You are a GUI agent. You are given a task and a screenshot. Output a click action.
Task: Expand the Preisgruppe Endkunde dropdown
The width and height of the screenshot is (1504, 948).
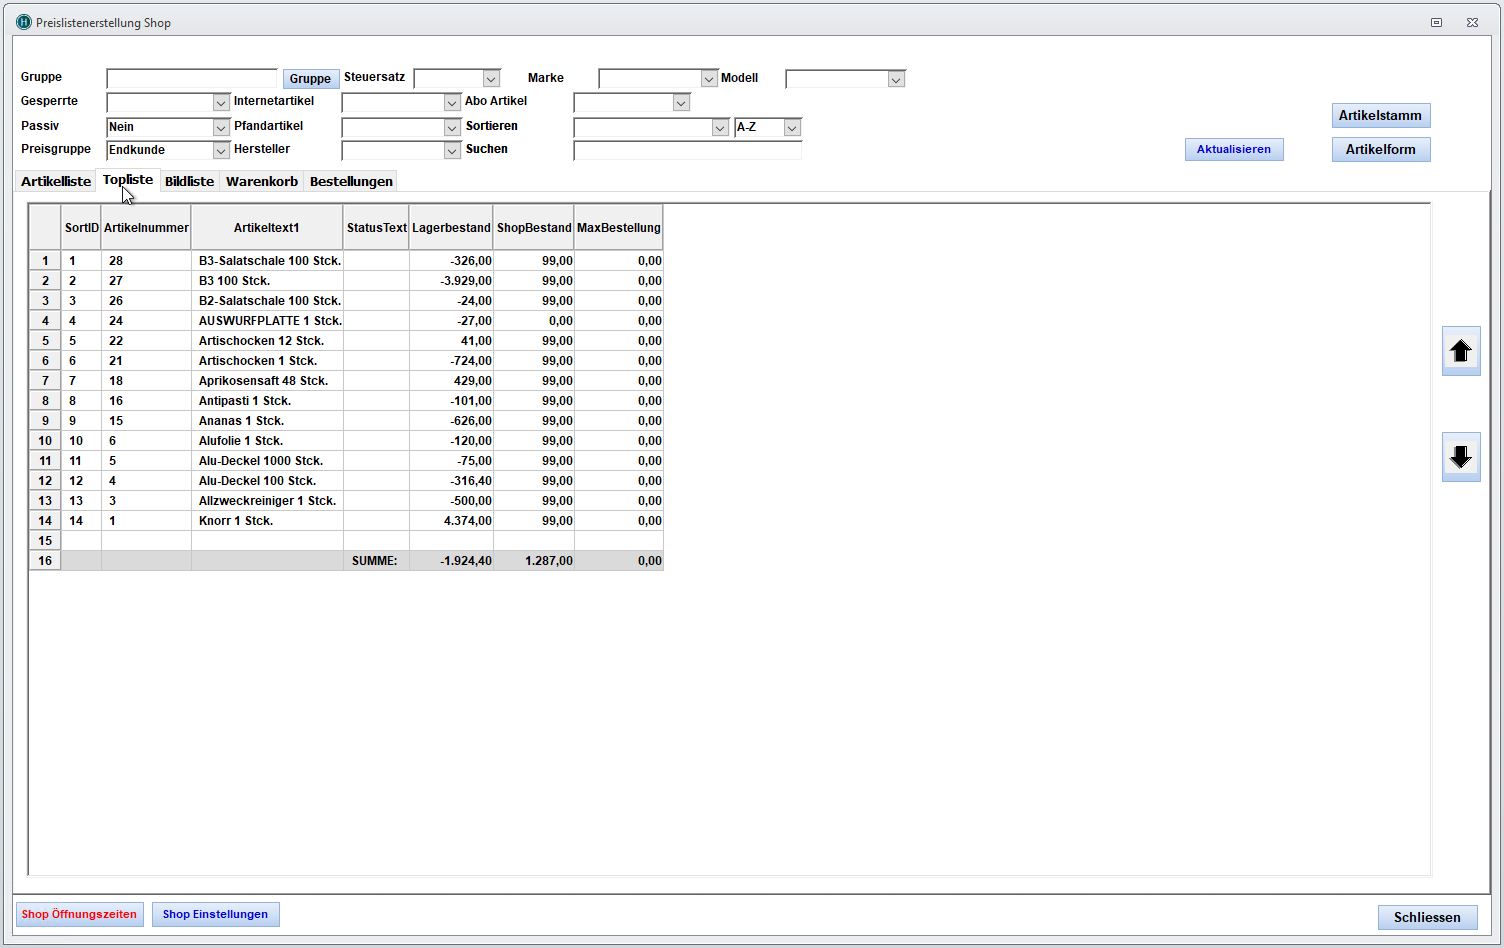pos(220,151)
